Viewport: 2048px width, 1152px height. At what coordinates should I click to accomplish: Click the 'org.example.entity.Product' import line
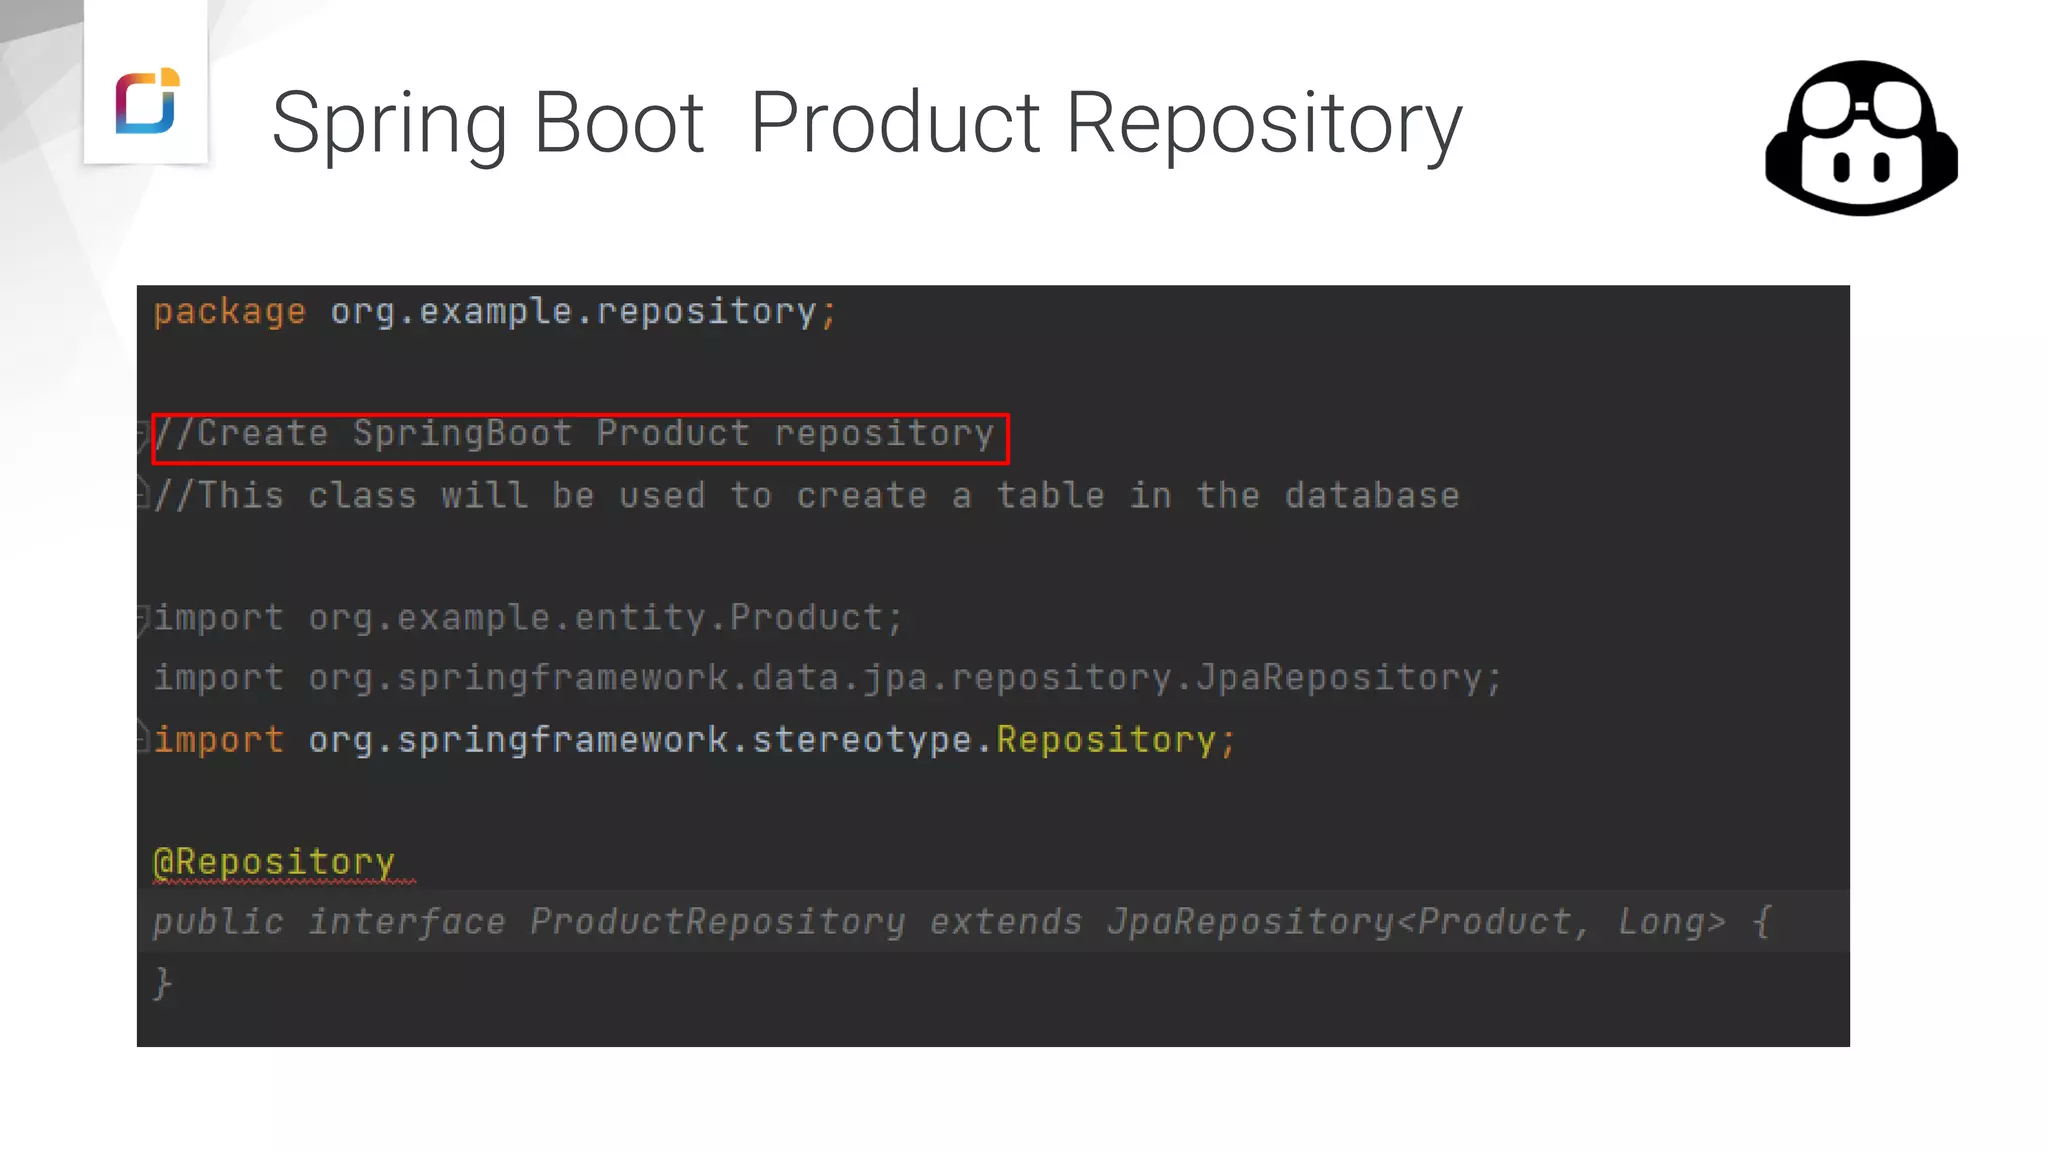[528, 618]
